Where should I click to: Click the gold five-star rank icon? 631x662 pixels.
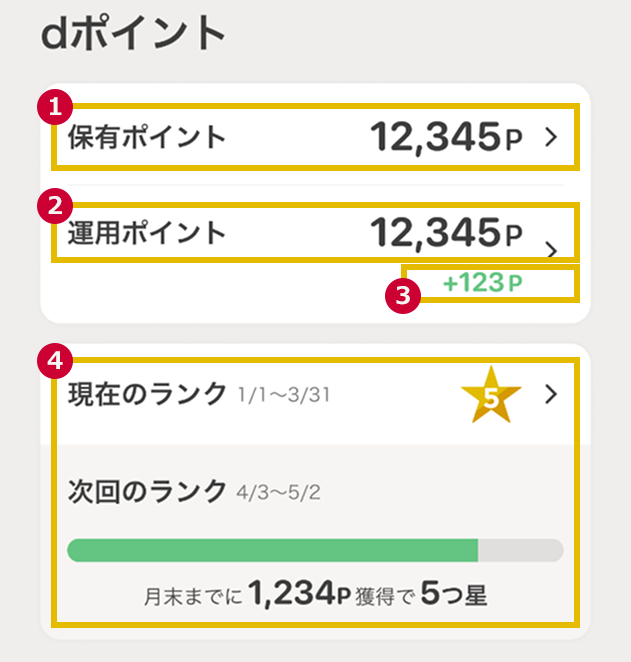pos(490,396)
